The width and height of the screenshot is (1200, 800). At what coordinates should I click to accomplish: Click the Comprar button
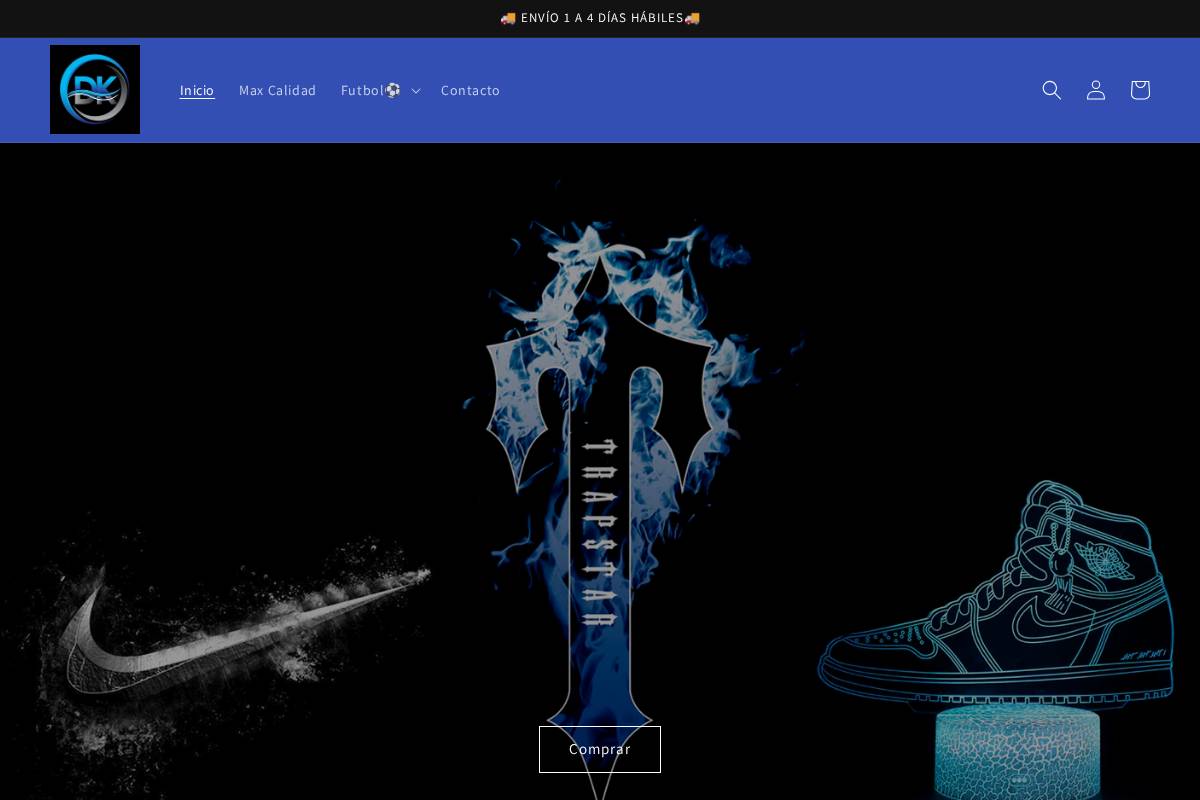click(x=600, y=749)
